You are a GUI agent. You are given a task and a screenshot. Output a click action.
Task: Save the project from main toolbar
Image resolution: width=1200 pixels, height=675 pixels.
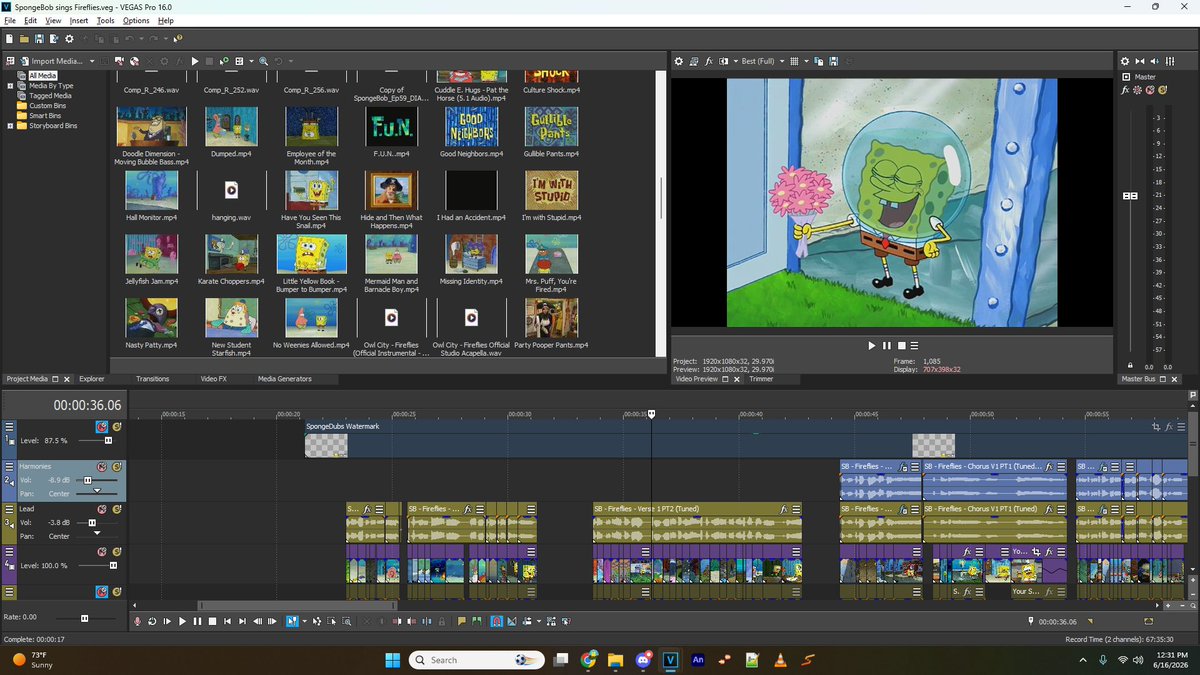click(x=39, y=39)
